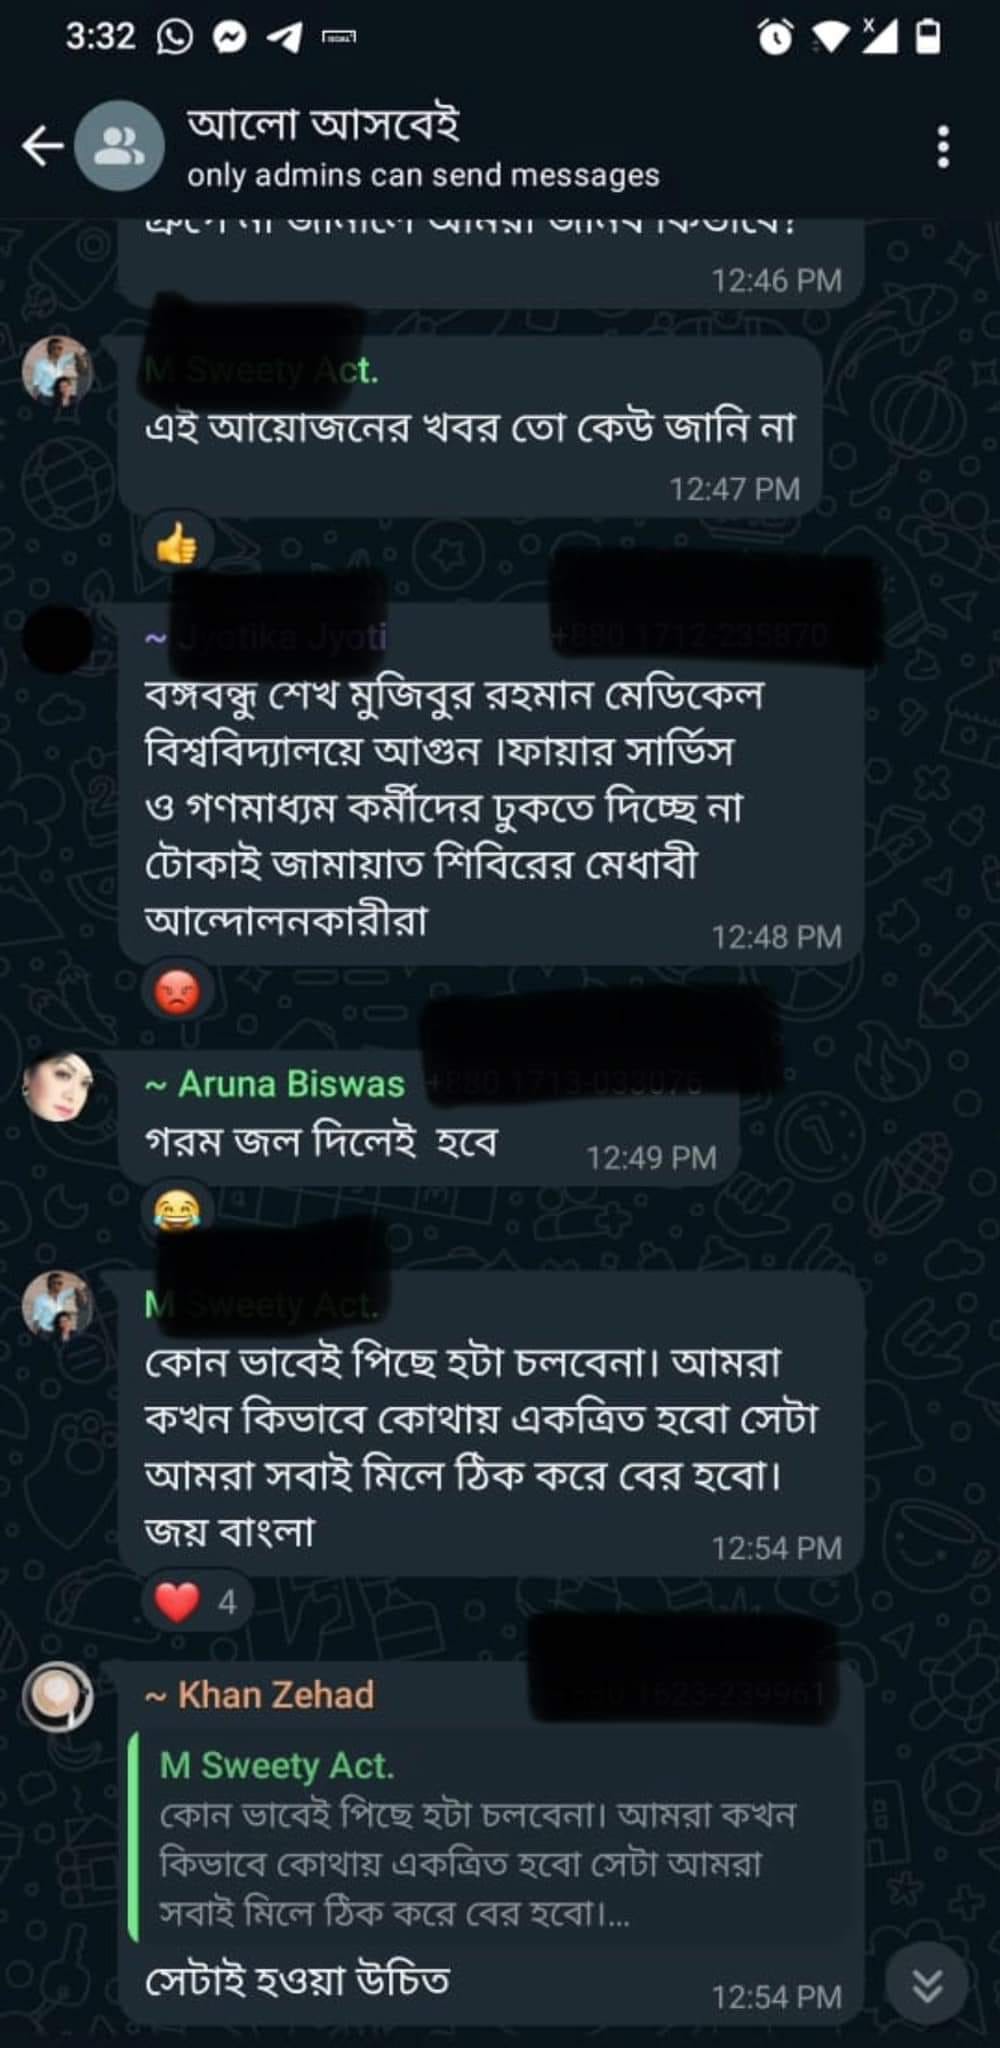The width and height of the screenshot is (1000, 2048).
Task: Tap the laughing emoji reaction
Action: coord(178,1211)
